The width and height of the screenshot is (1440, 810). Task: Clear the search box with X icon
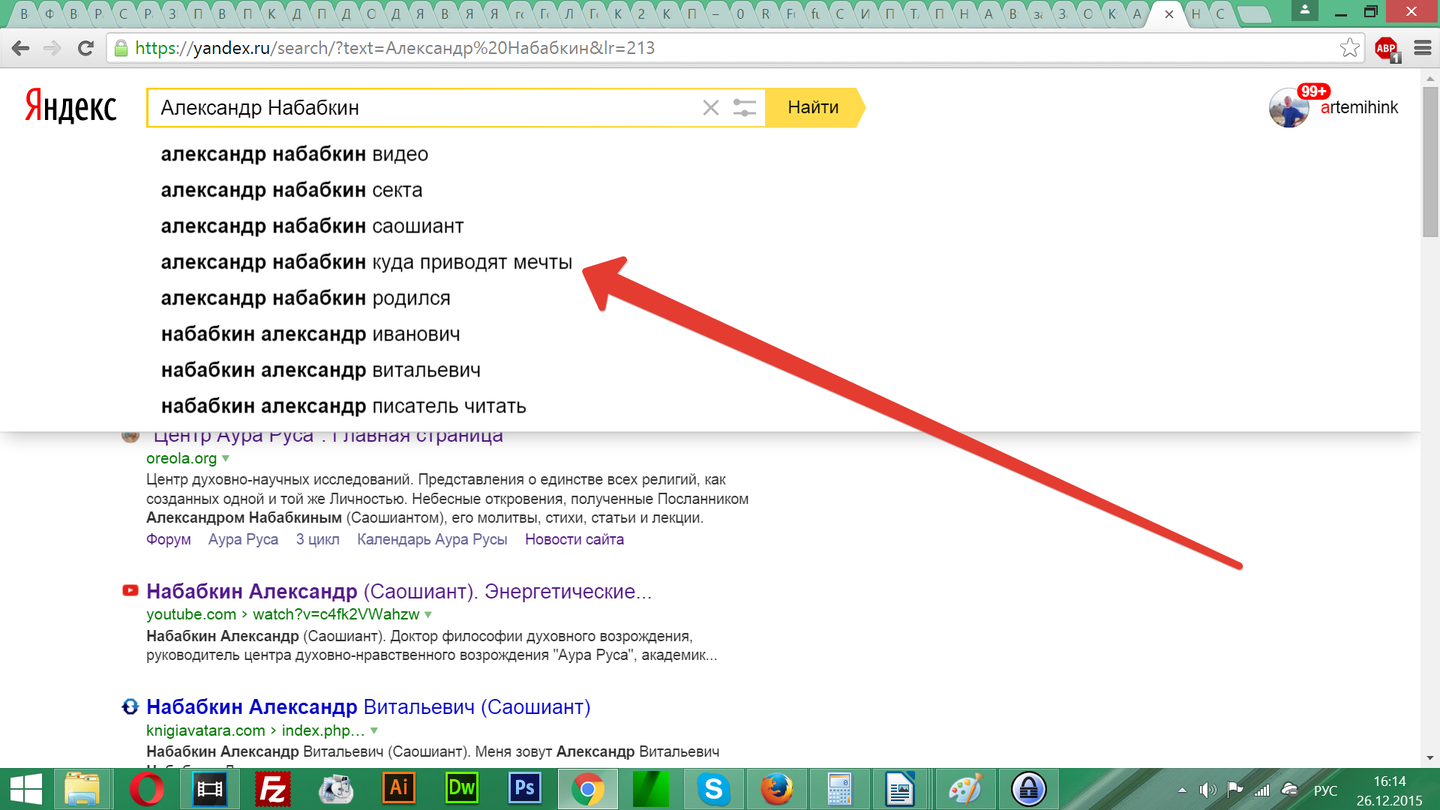[x=711, y=108]
